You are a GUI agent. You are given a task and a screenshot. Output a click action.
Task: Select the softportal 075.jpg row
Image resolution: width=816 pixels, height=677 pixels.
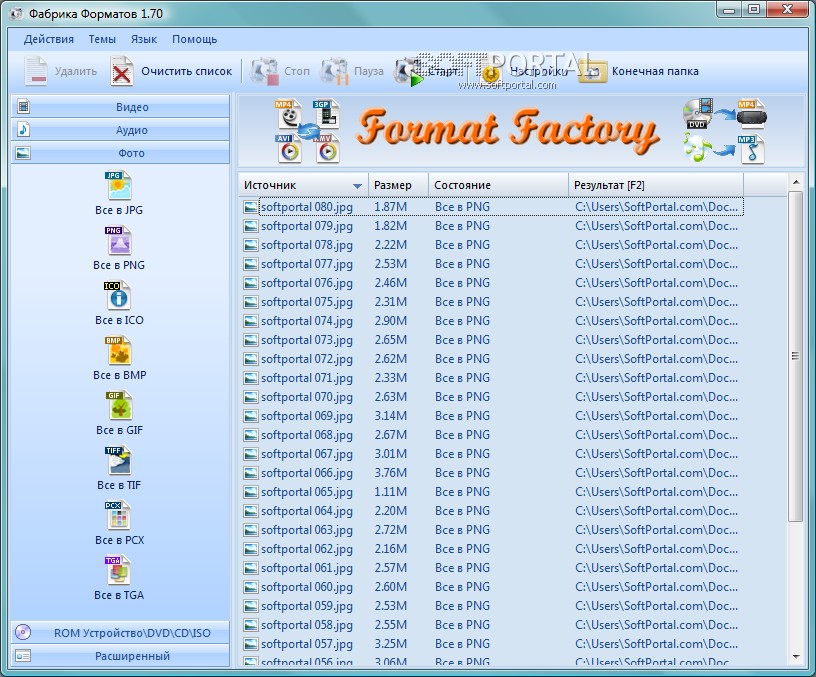click(x=491, y=302)
